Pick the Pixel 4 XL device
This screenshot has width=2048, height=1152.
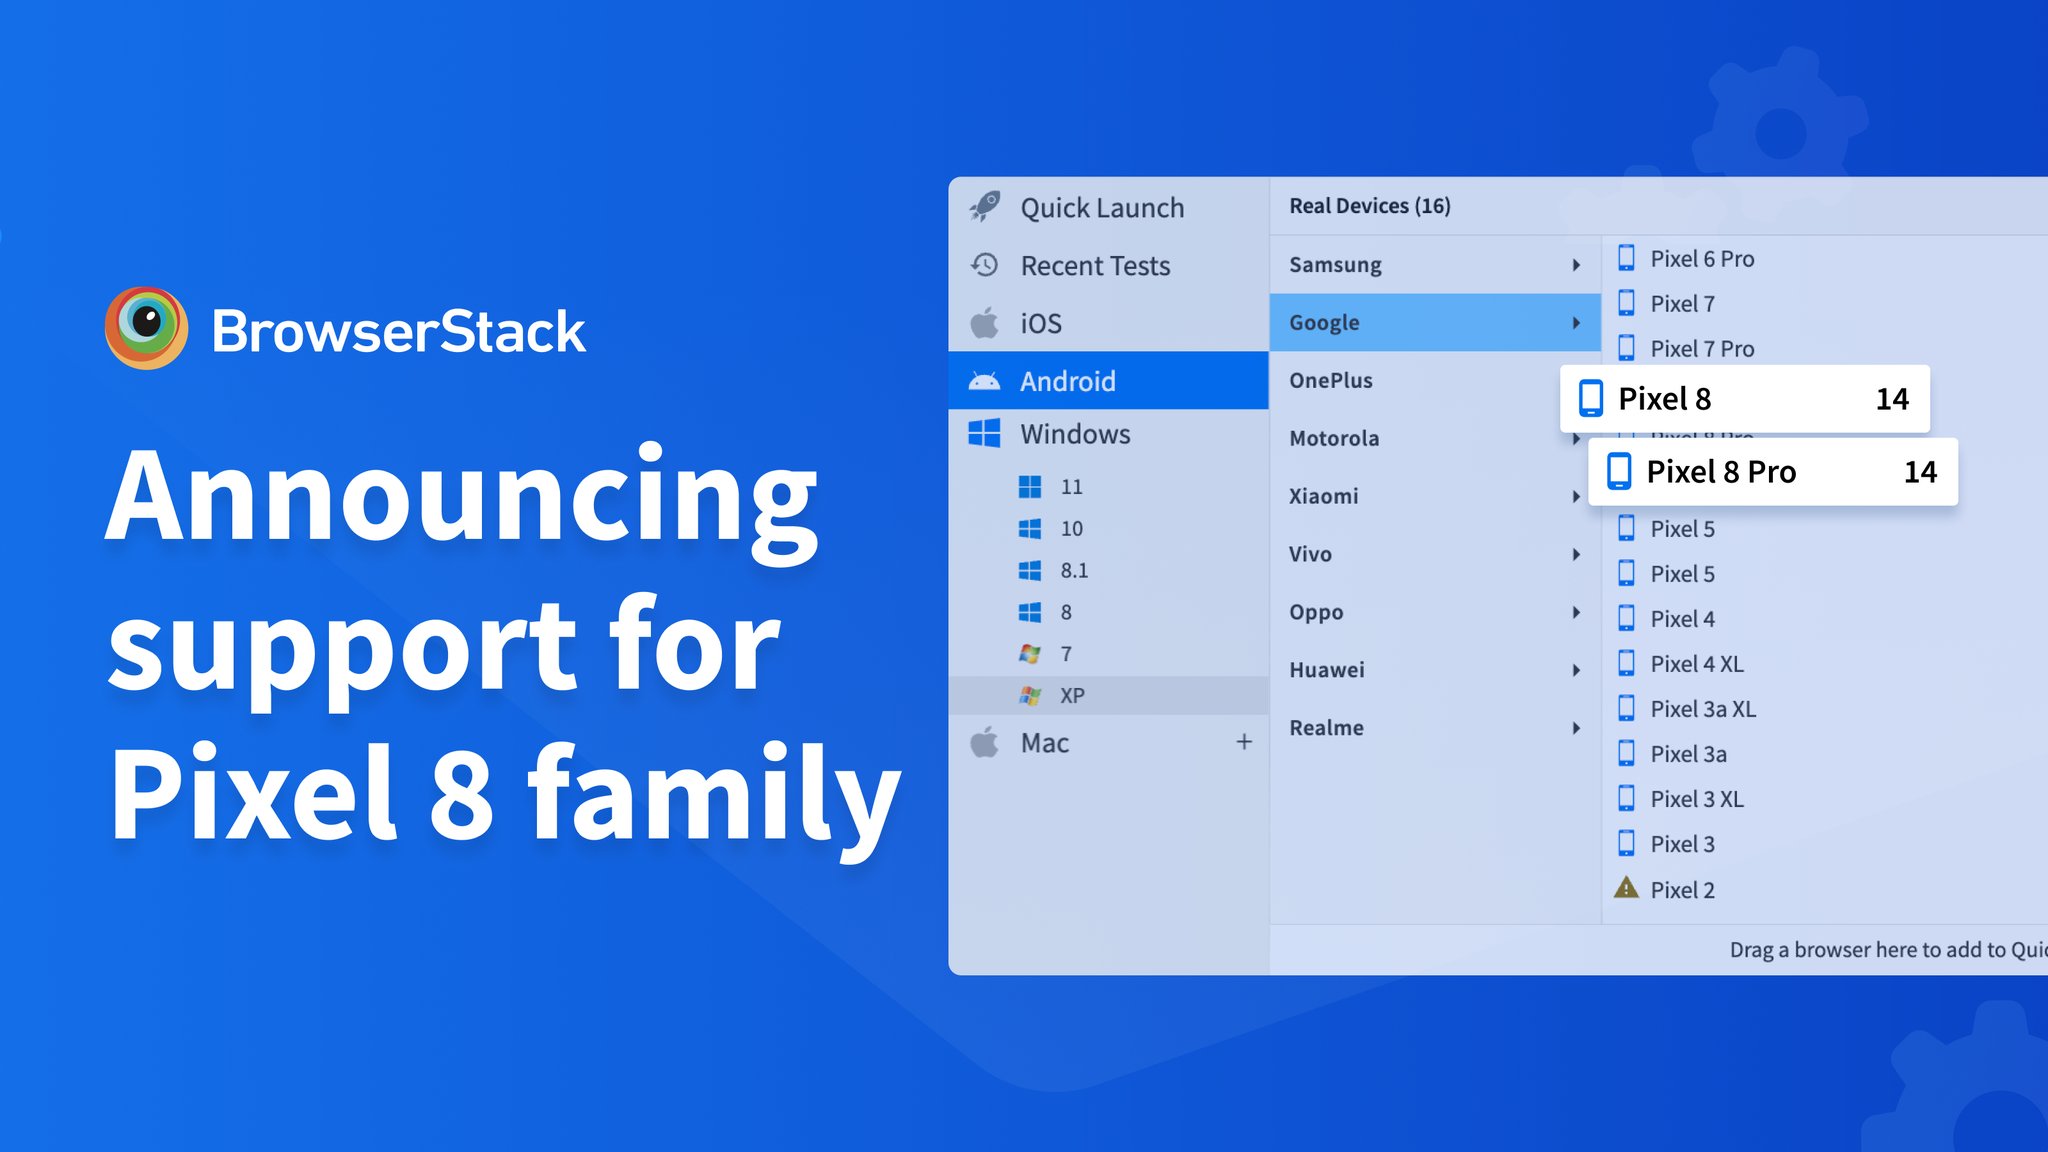1697,664
